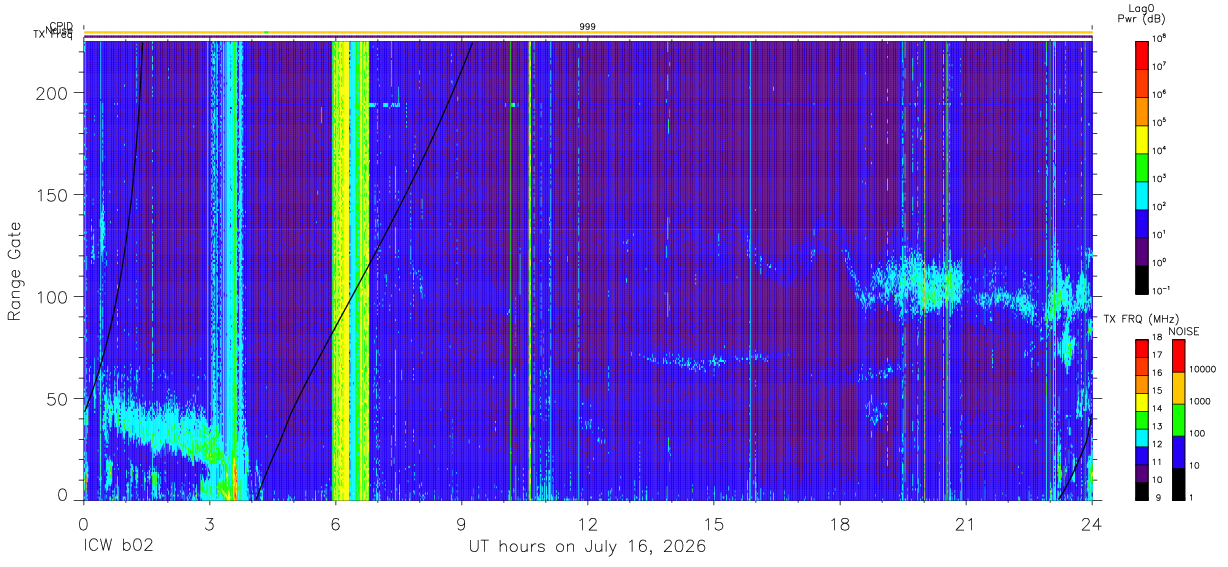This screenshot has height=567, width=1228.
Task: Click the 'UT hours on July 16, 2026' axis title
Action: coord(588,547)
